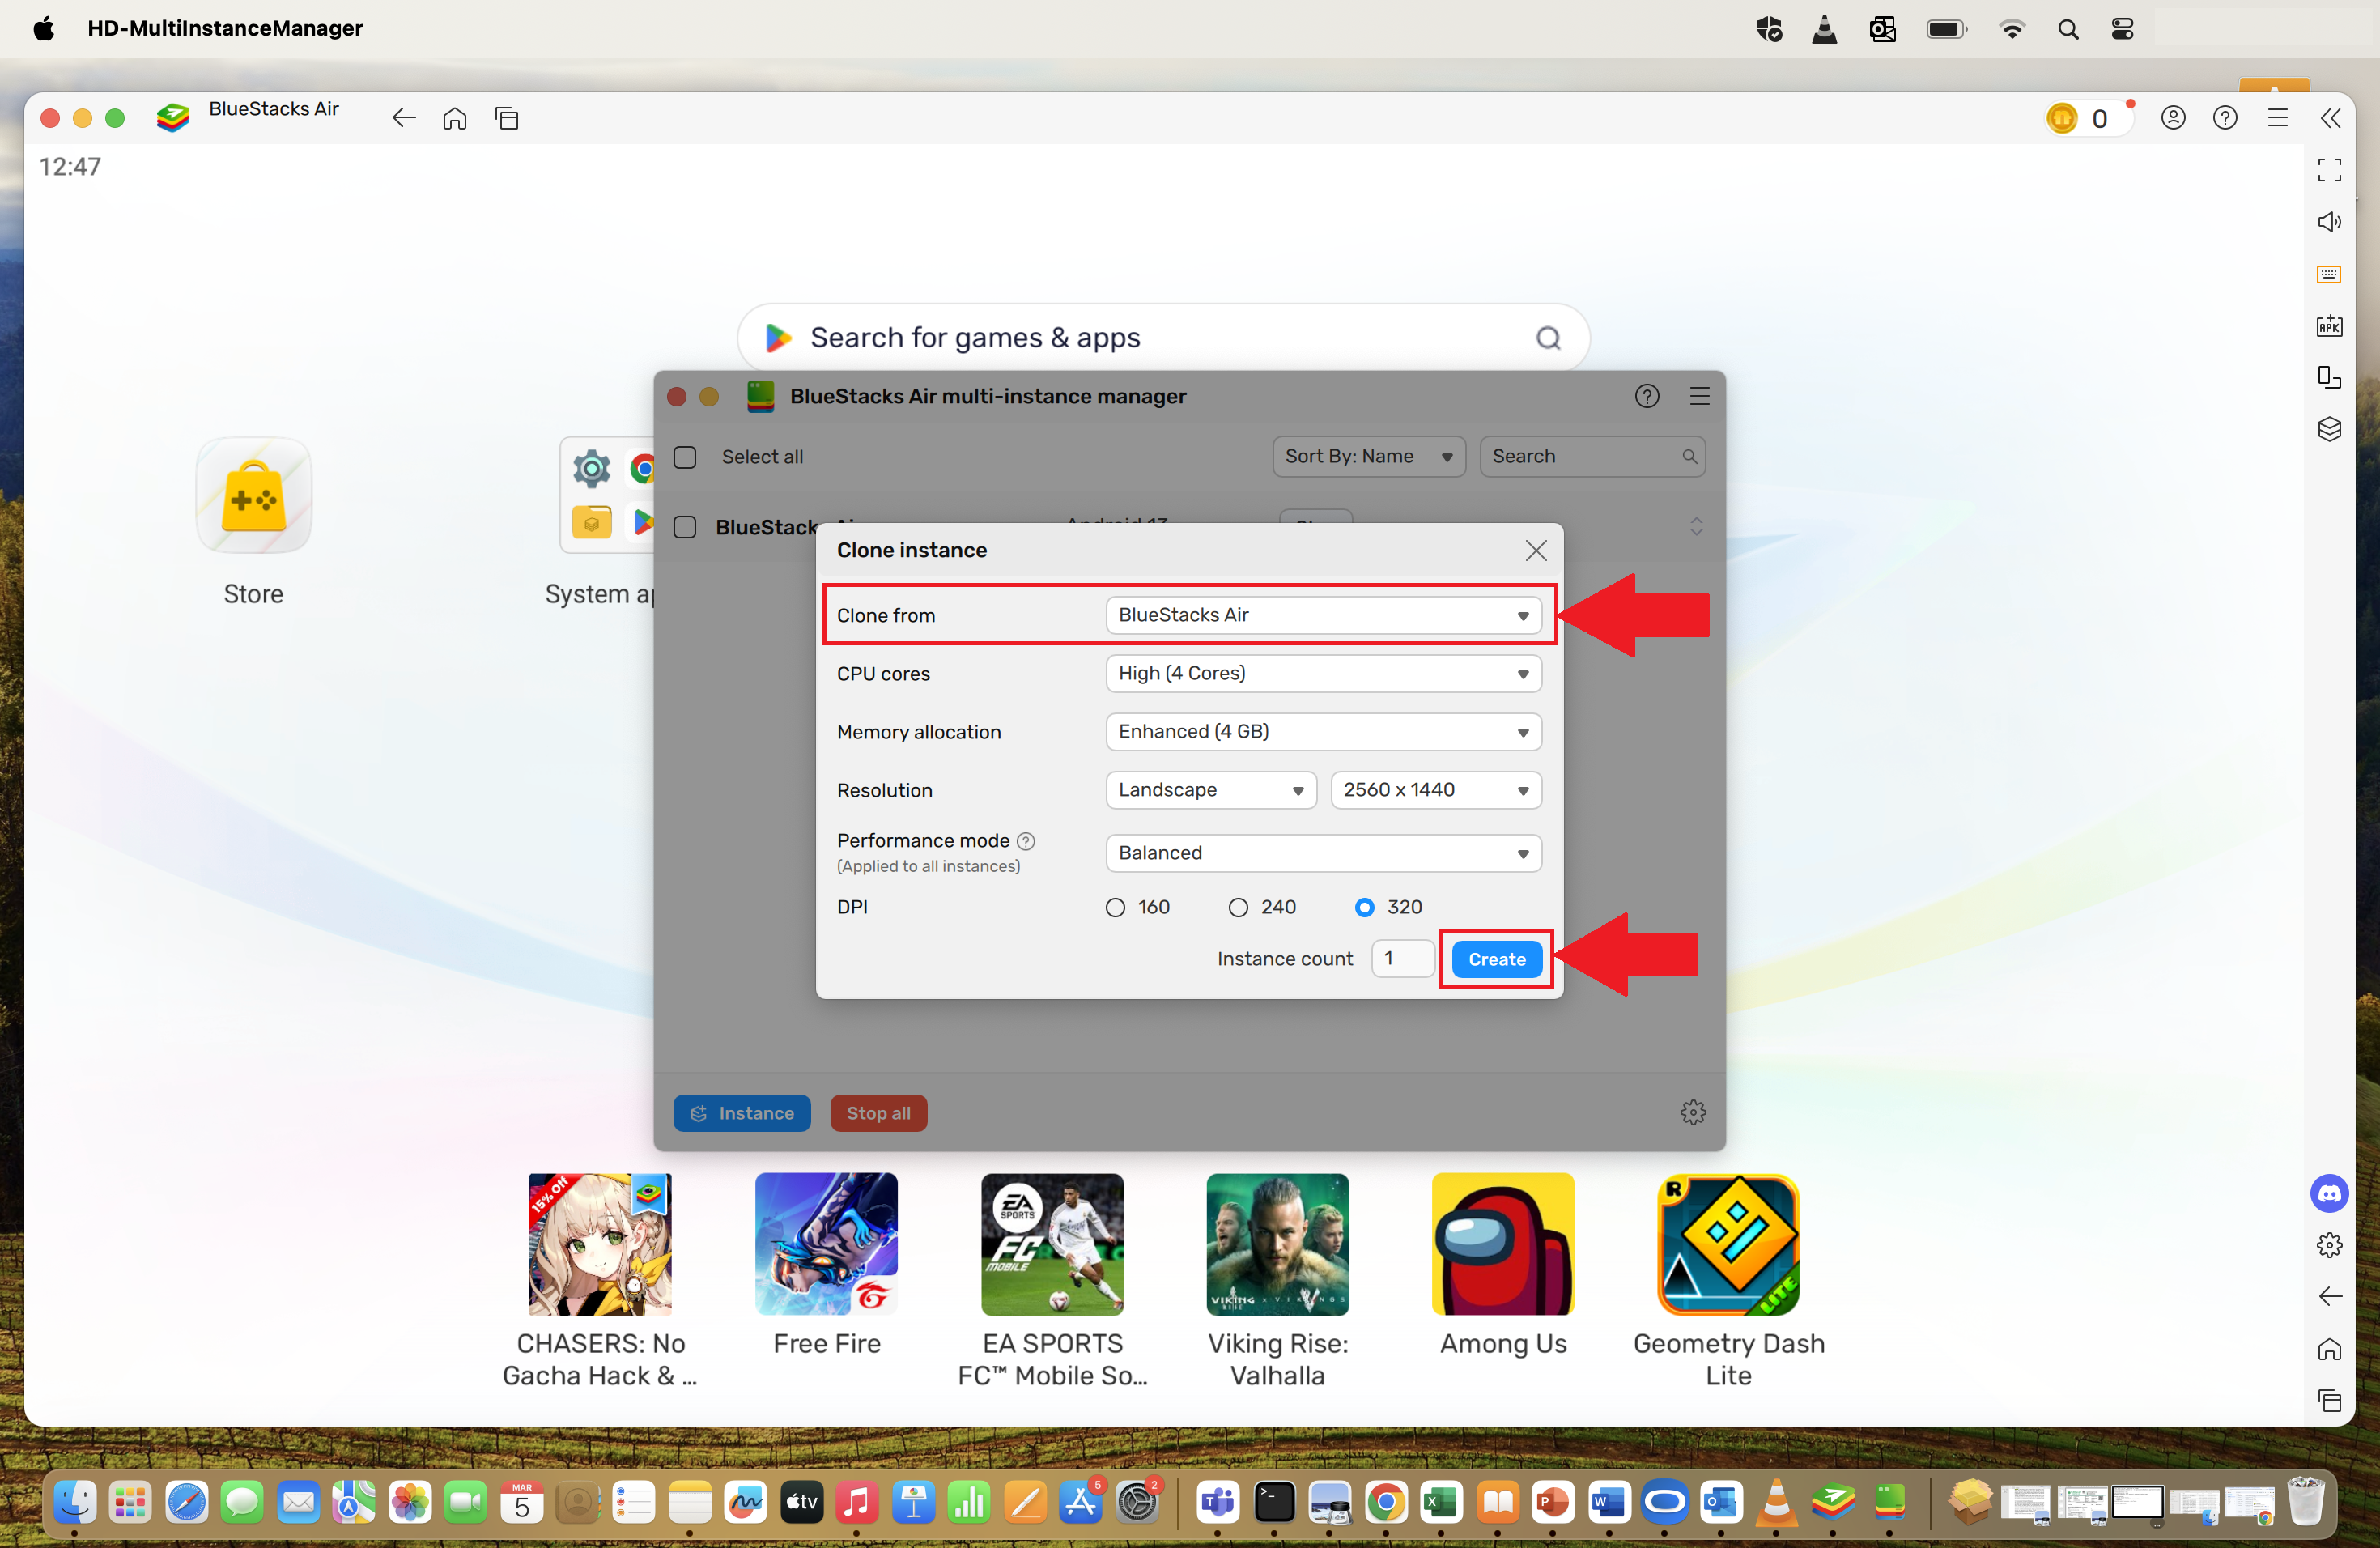Enter fullscreen via the sidebar fullscreen icon

coord(2330,170)
